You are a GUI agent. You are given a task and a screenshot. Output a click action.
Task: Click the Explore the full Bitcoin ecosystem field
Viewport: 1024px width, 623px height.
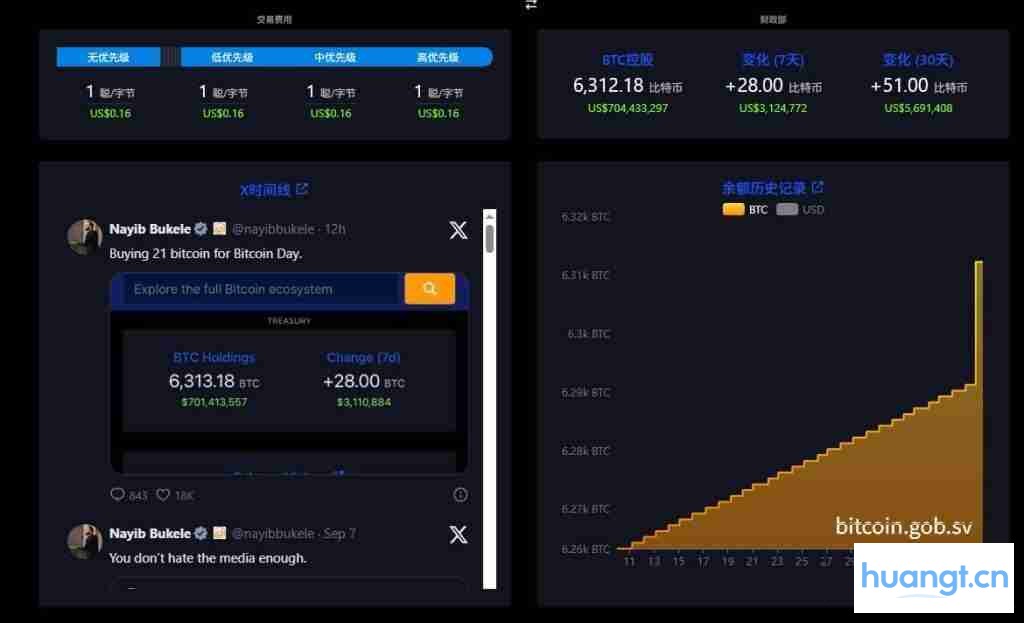(260, 289)
